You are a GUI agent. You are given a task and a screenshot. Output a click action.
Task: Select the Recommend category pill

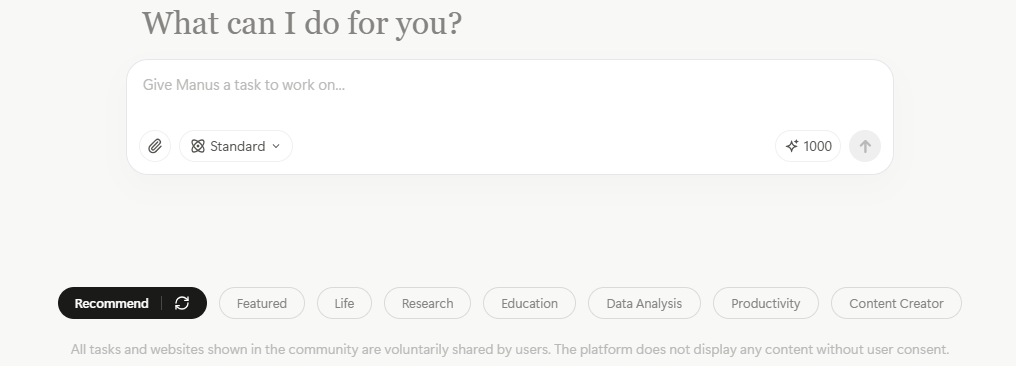(111, 303)
